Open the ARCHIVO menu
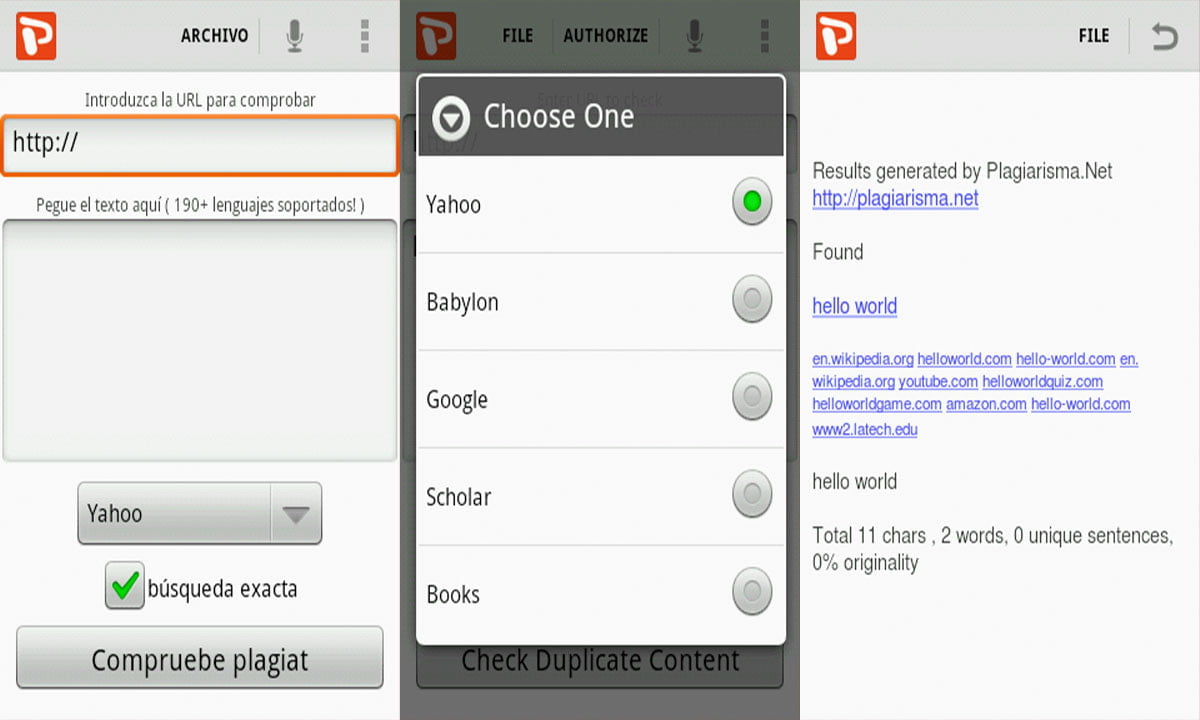Viewport: 1200px width, 720px height. pyautogui.click(x=214, y=36)
